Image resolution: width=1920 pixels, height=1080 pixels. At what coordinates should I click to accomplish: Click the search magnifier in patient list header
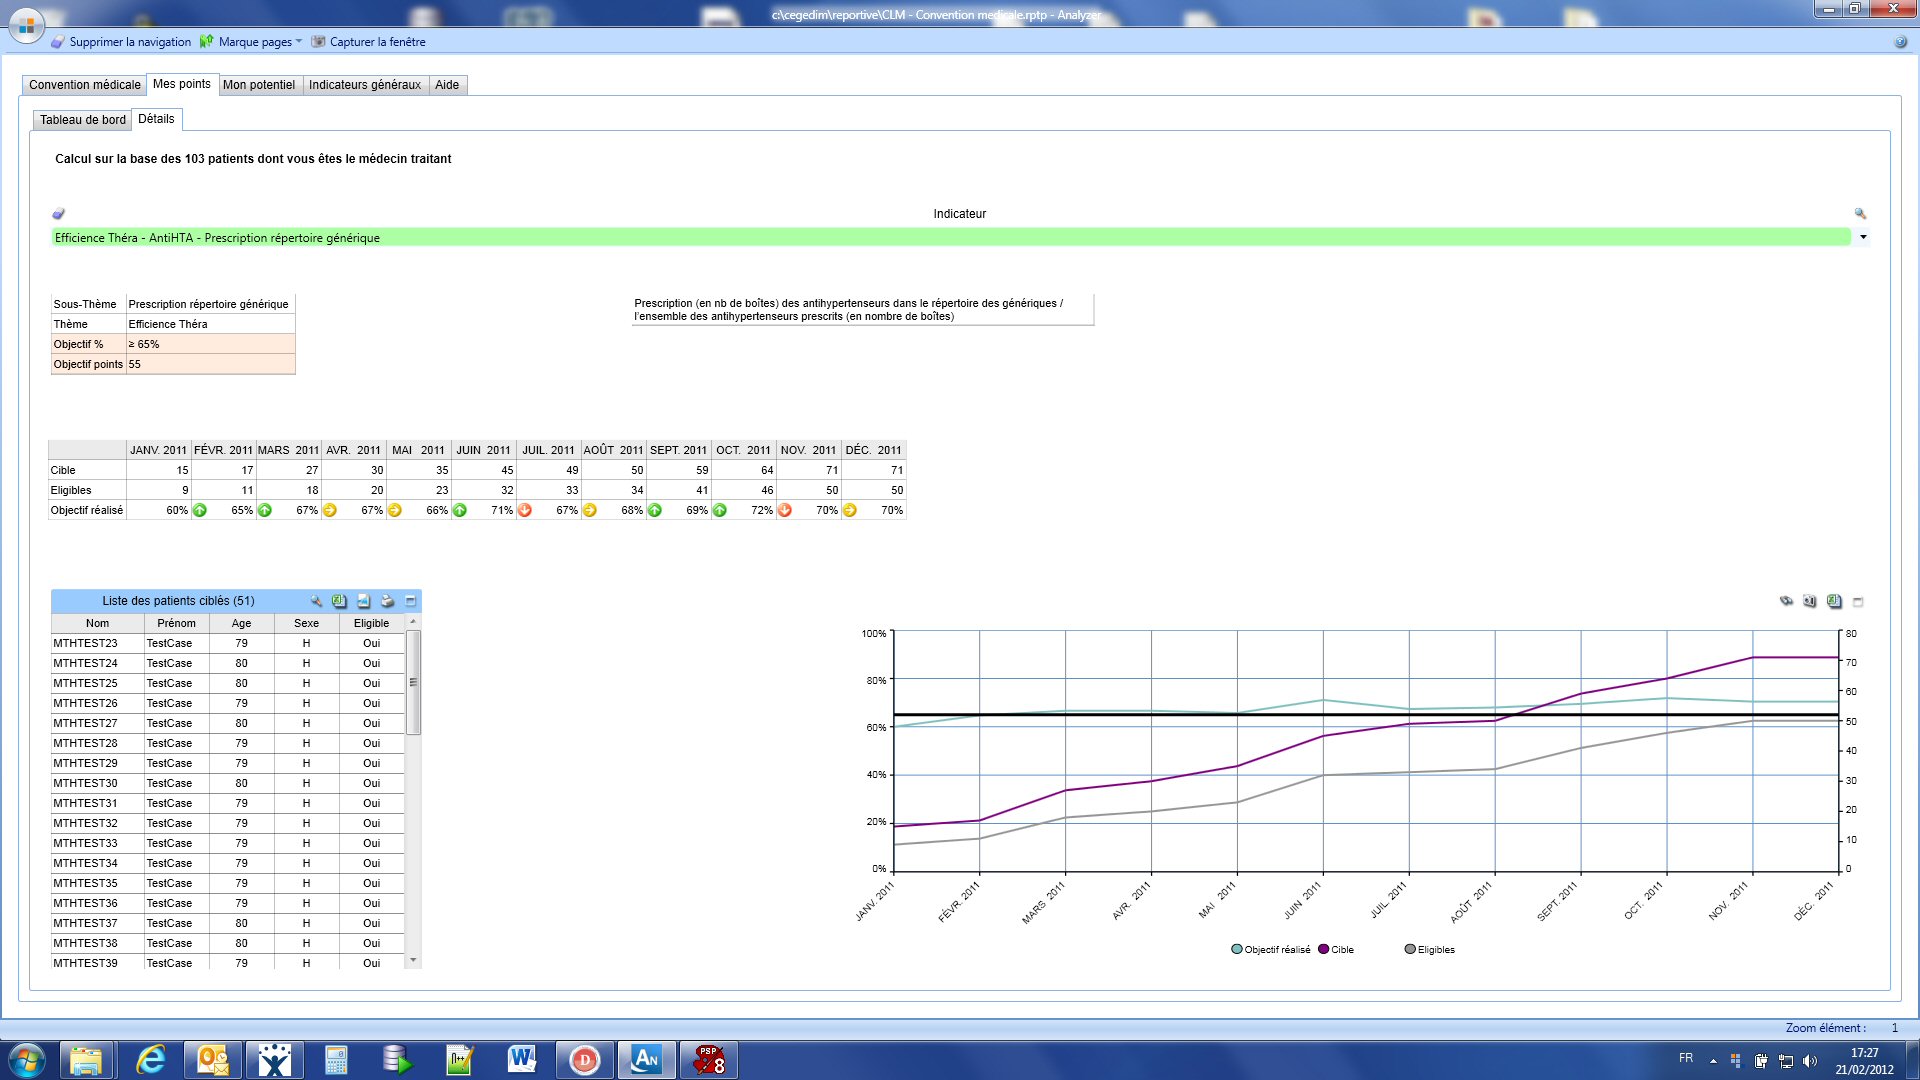[316, 601]
